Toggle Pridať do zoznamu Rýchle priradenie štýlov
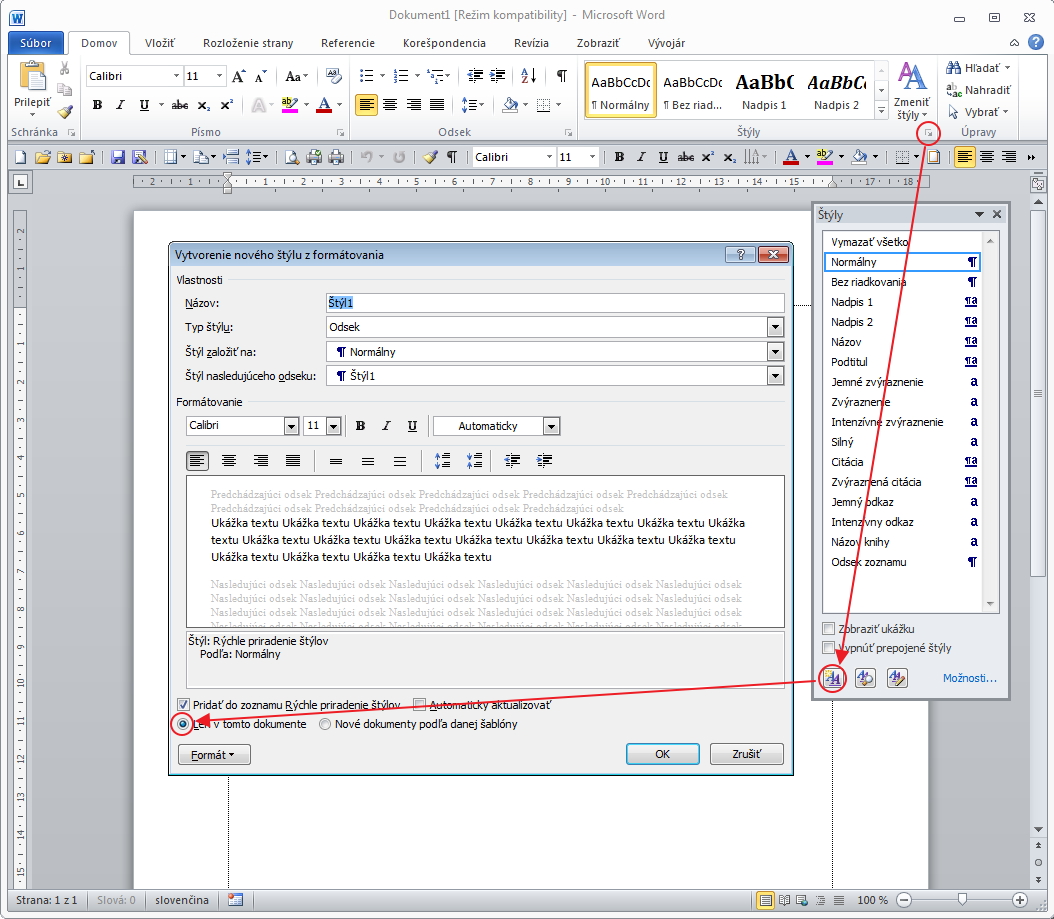Image resolution: width=1054 pixels, height=919 pixels. click(183, 705)
